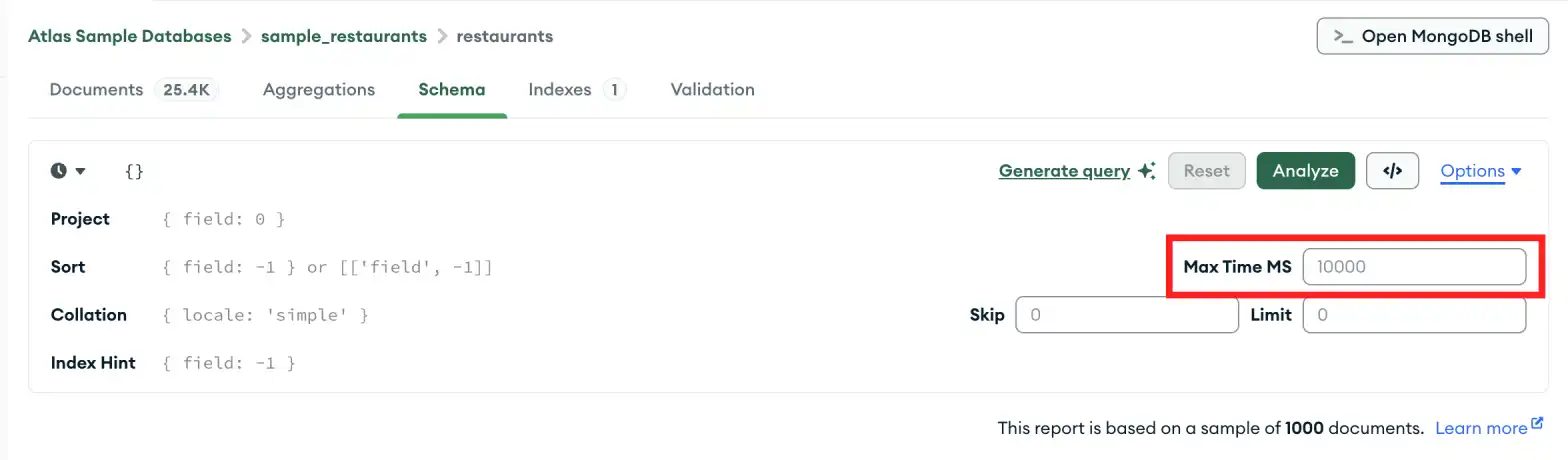Collapse the query Options dropdown
This screenshot has width=1568, height=460.
pos(1481,171)
